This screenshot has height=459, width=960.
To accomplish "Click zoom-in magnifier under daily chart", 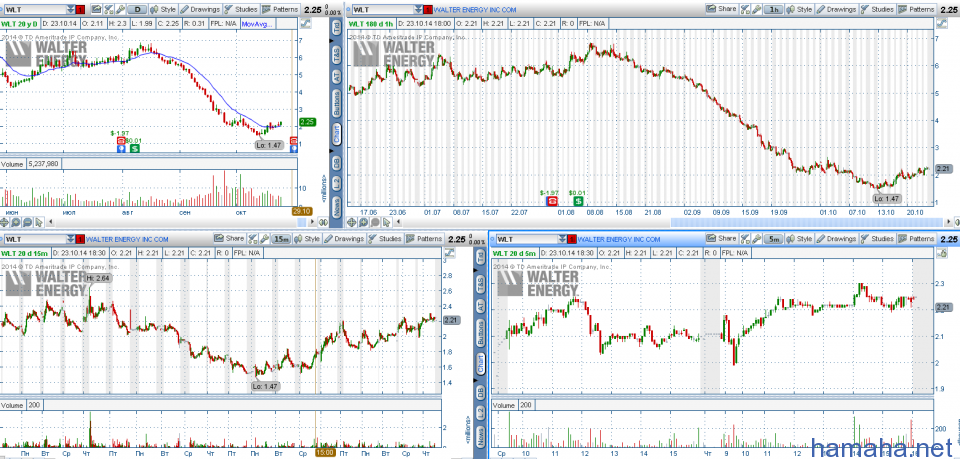I will click(x=17, y=222).
